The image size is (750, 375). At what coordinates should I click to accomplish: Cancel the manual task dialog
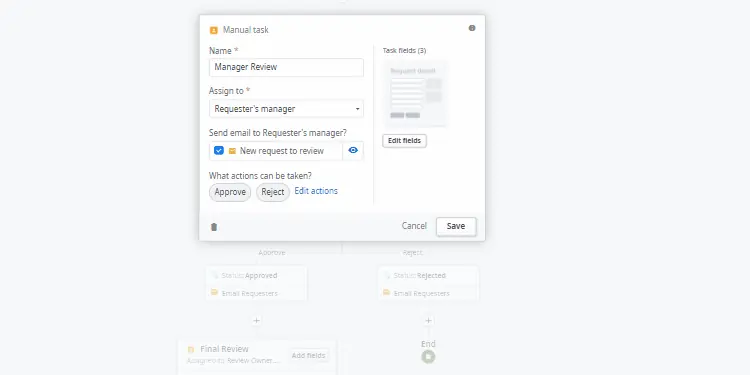[x=414, y=226]
